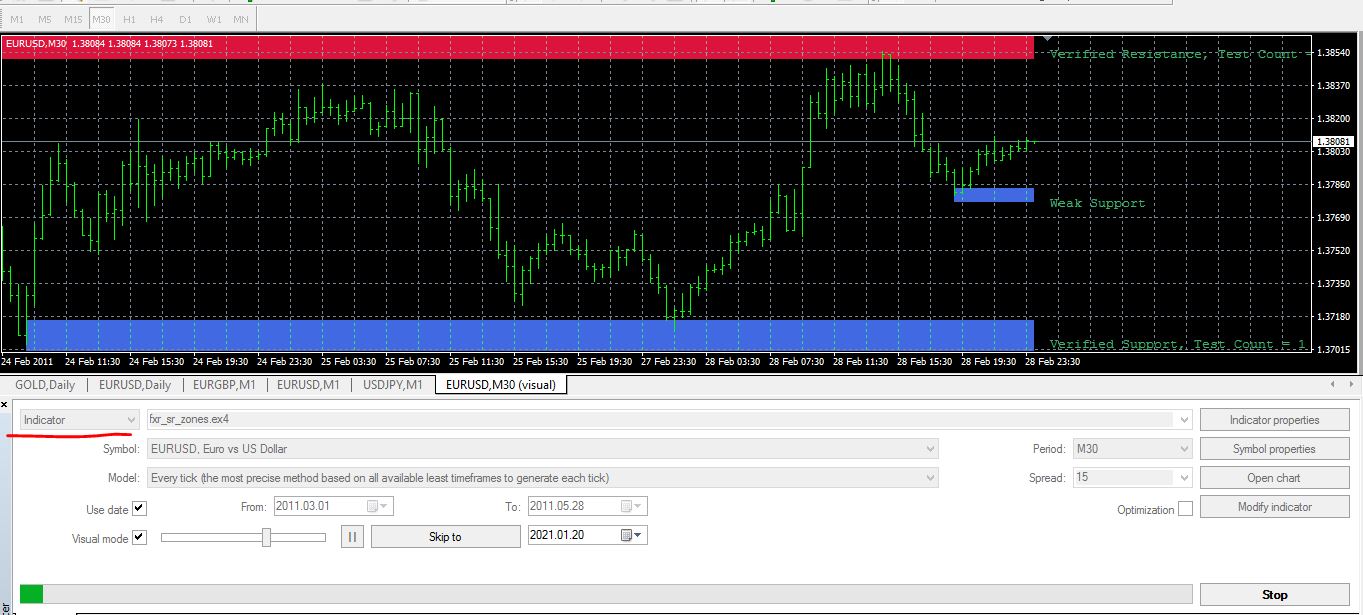This screenshot has height=615, width=1363.
Task: Open the Indicator type dropdown
Action: [x=78, y=420]
